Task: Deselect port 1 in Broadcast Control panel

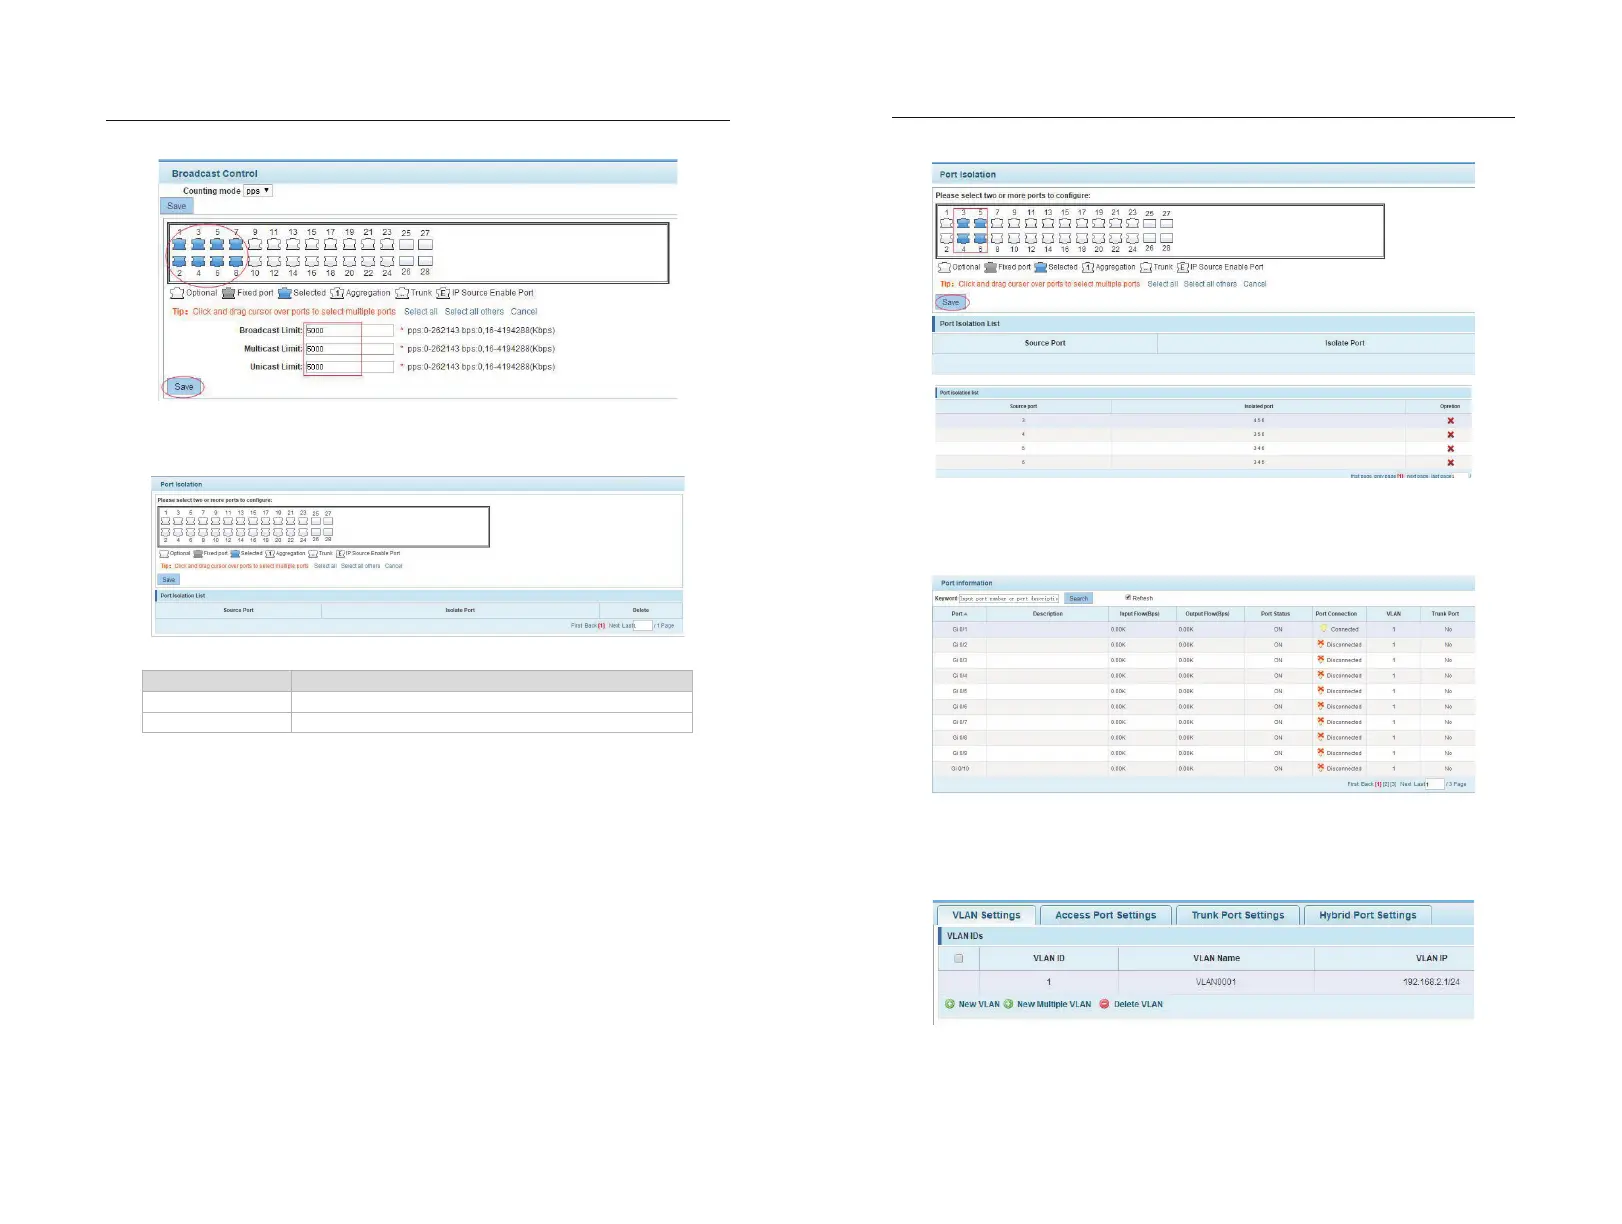Action: pyautogui.click(x=179, y=244)
